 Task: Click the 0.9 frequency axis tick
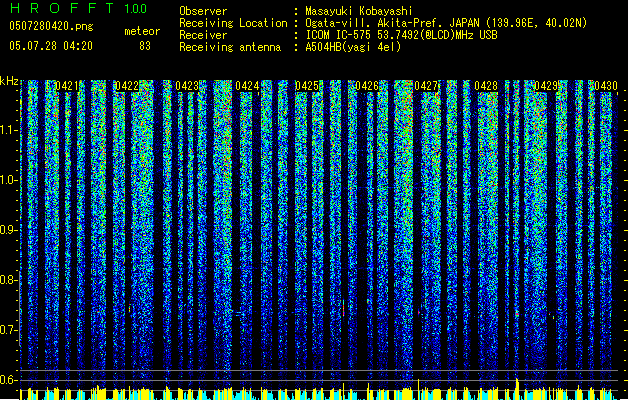pyautogui.click(x=8, y=230)
